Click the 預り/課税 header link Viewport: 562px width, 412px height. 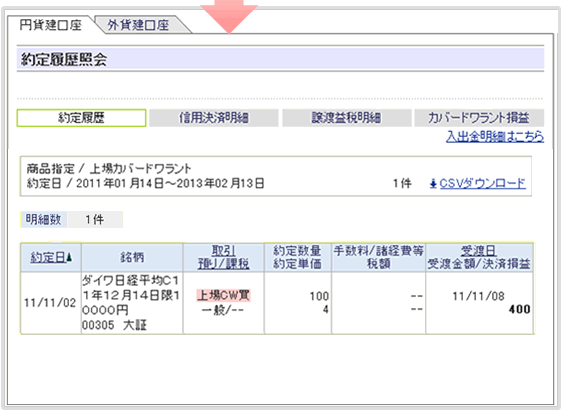(223, 264)
